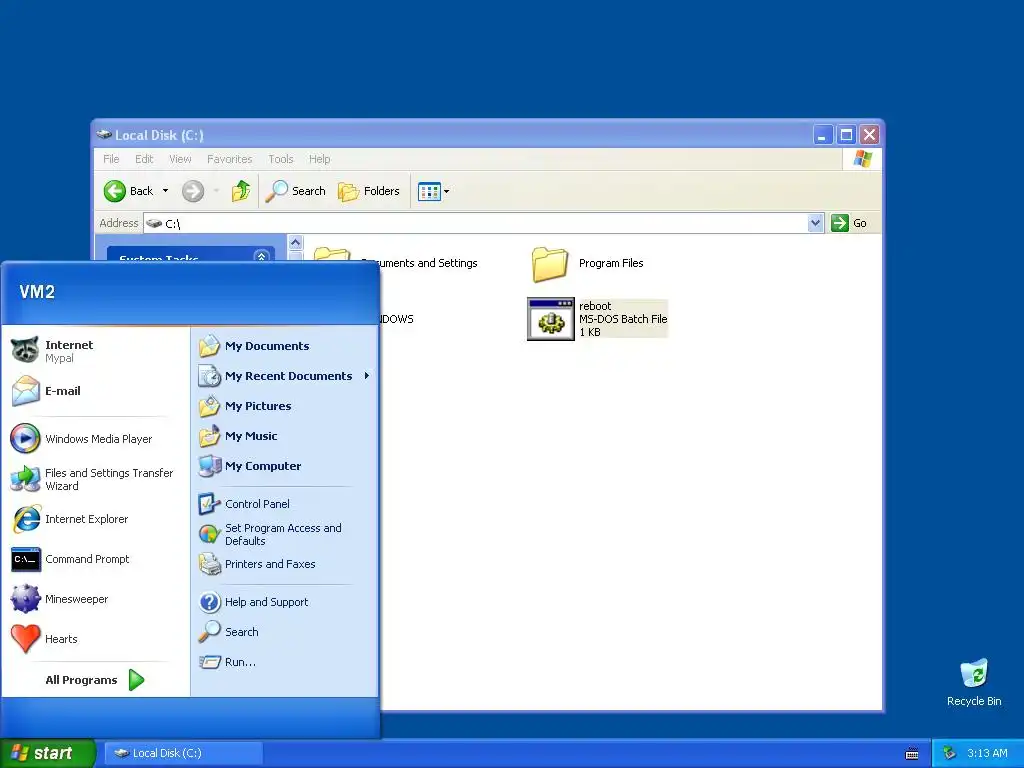The height and width of the screenshot is (768, 1024).
Task: Open the Help menu
Action: coord(319,159)
